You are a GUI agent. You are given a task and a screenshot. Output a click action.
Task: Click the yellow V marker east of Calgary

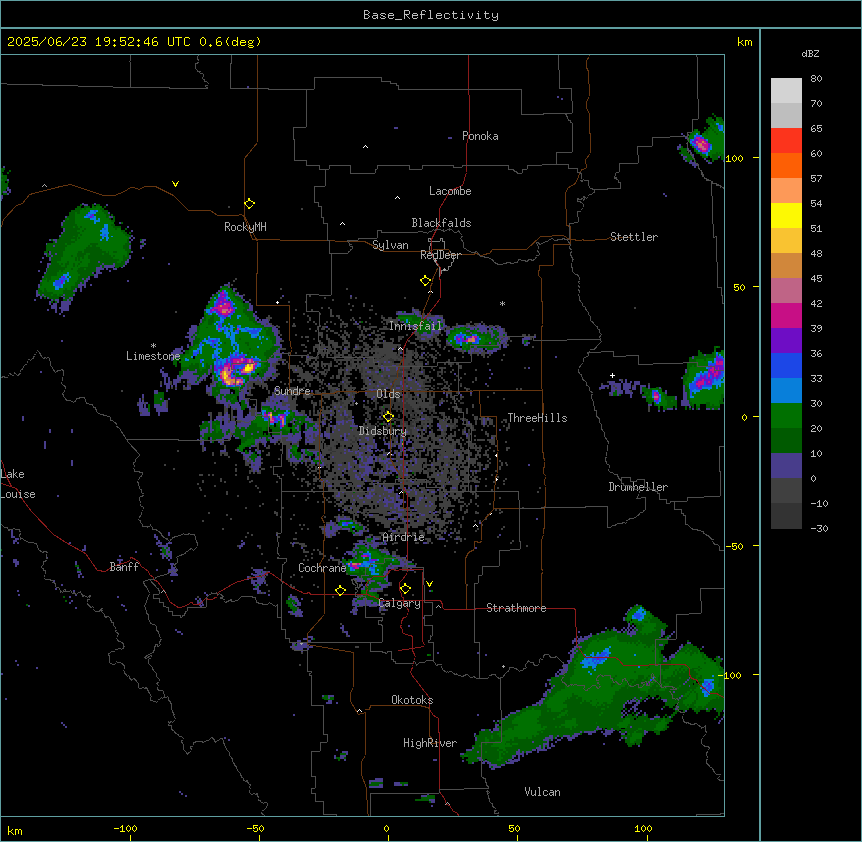pos(429,584)
